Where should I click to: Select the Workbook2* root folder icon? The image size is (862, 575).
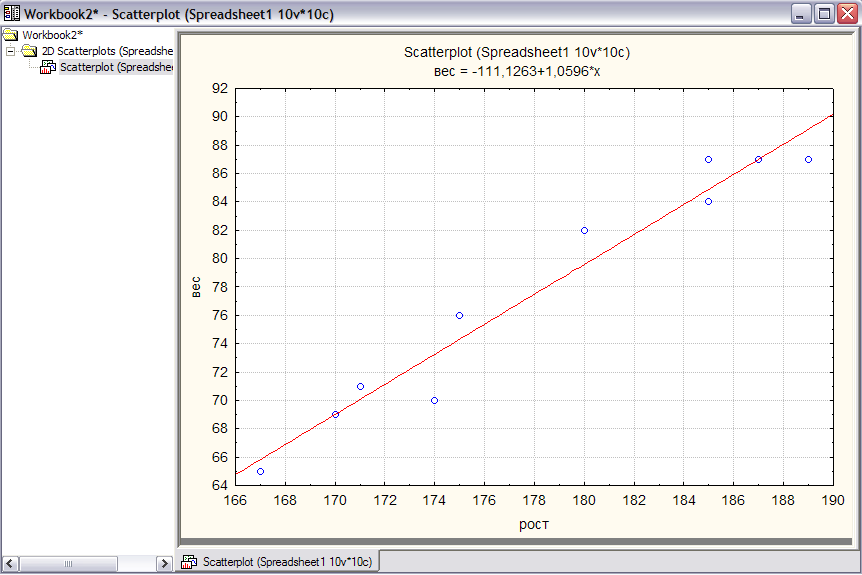point(10,35)
